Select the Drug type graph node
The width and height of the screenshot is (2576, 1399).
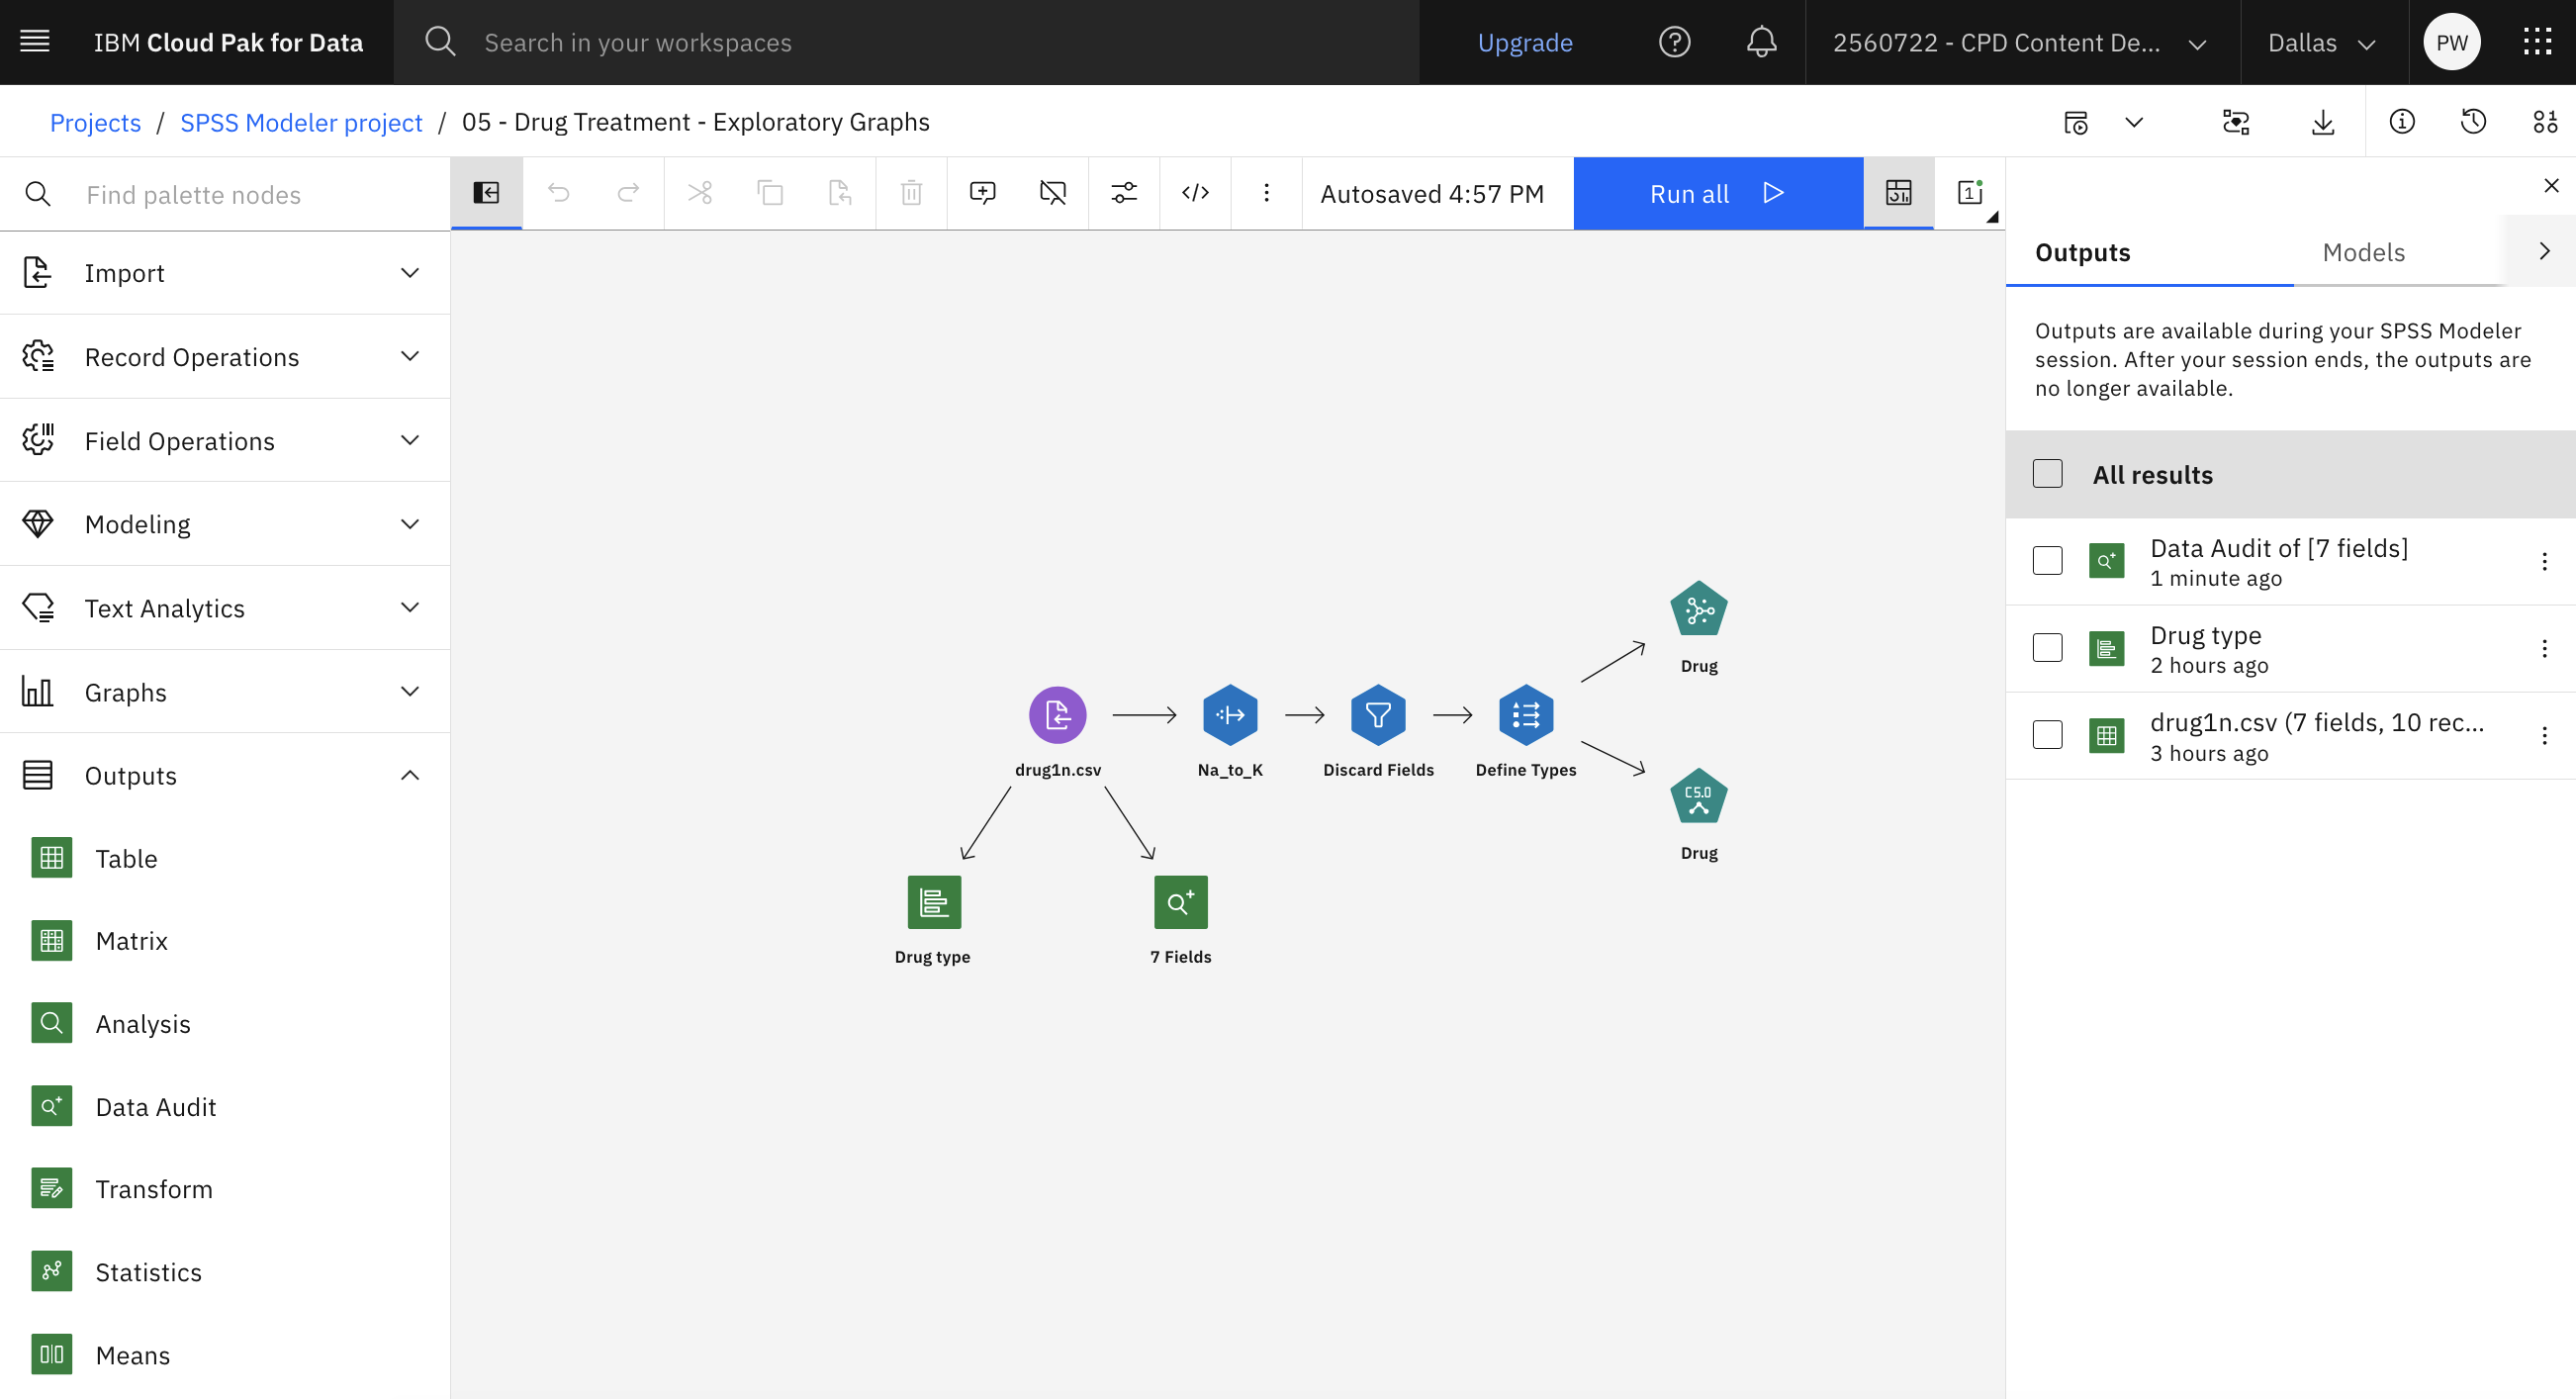tap(934, 902)
